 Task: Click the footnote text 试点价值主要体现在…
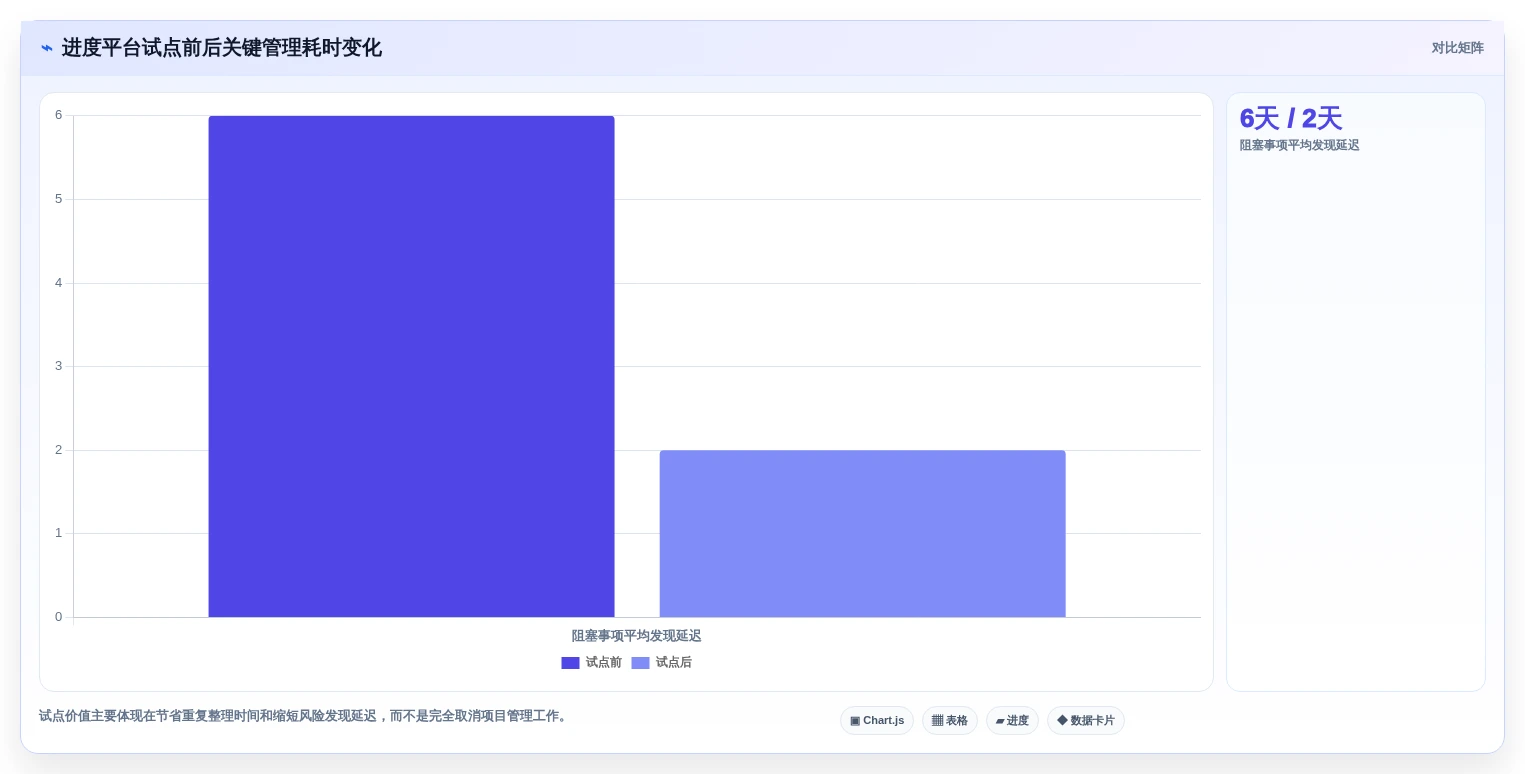coord(305,716)
